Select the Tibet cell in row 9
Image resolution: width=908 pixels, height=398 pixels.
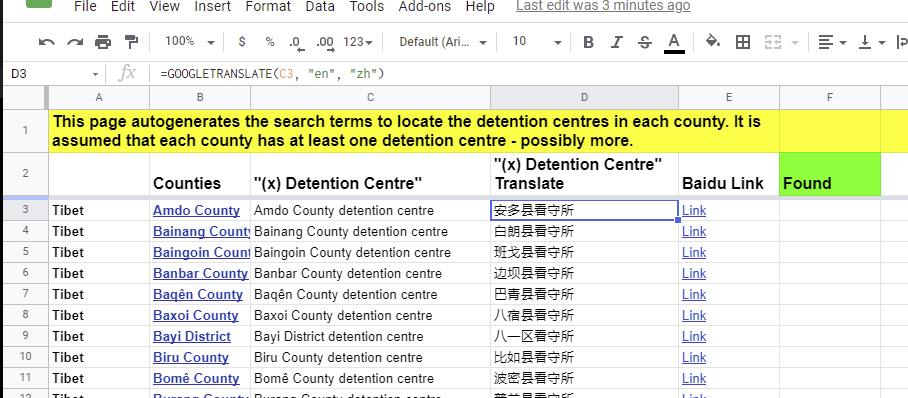99,336
